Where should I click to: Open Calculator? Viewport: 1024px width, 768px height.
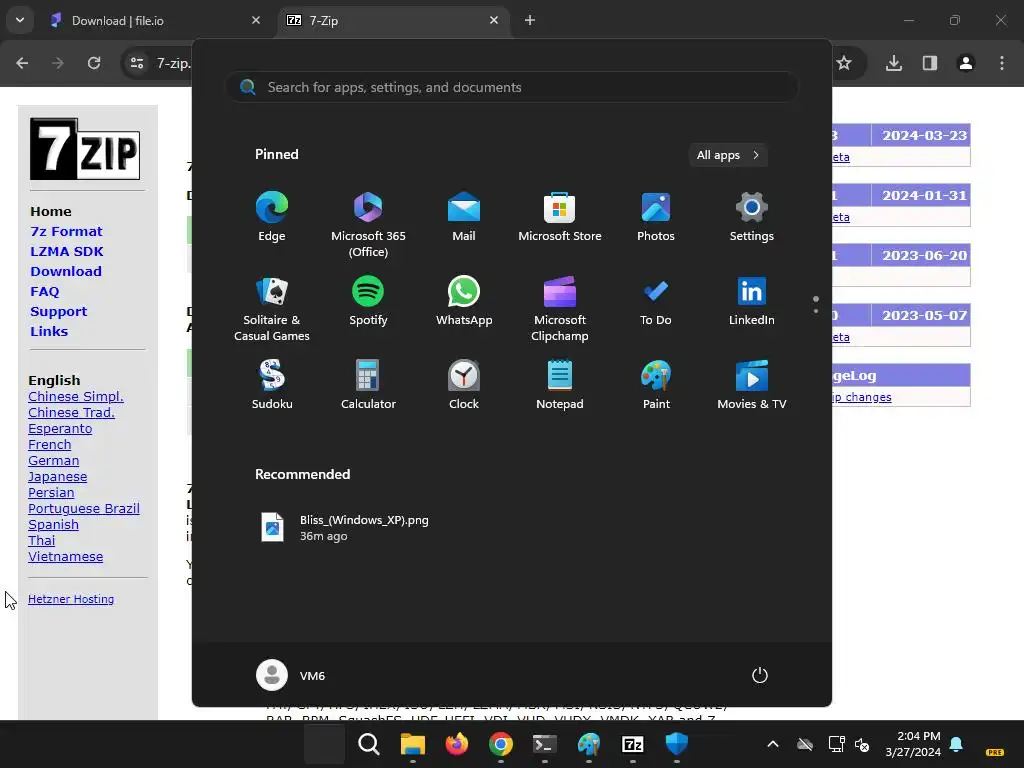(368, 385)
